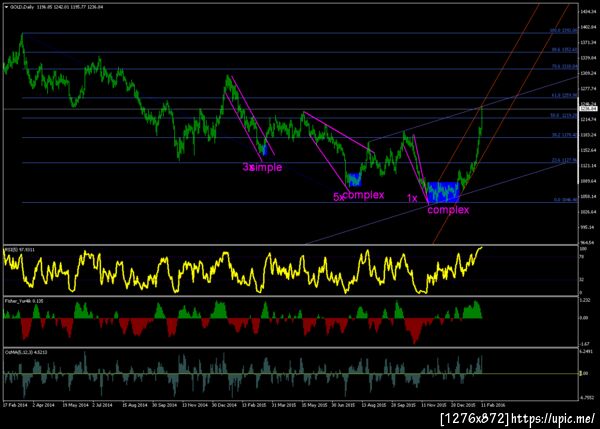This screenshot has width=600, height=429.
Task: Click the 1026.64 price axis value
Action: (x=589, y=212)
